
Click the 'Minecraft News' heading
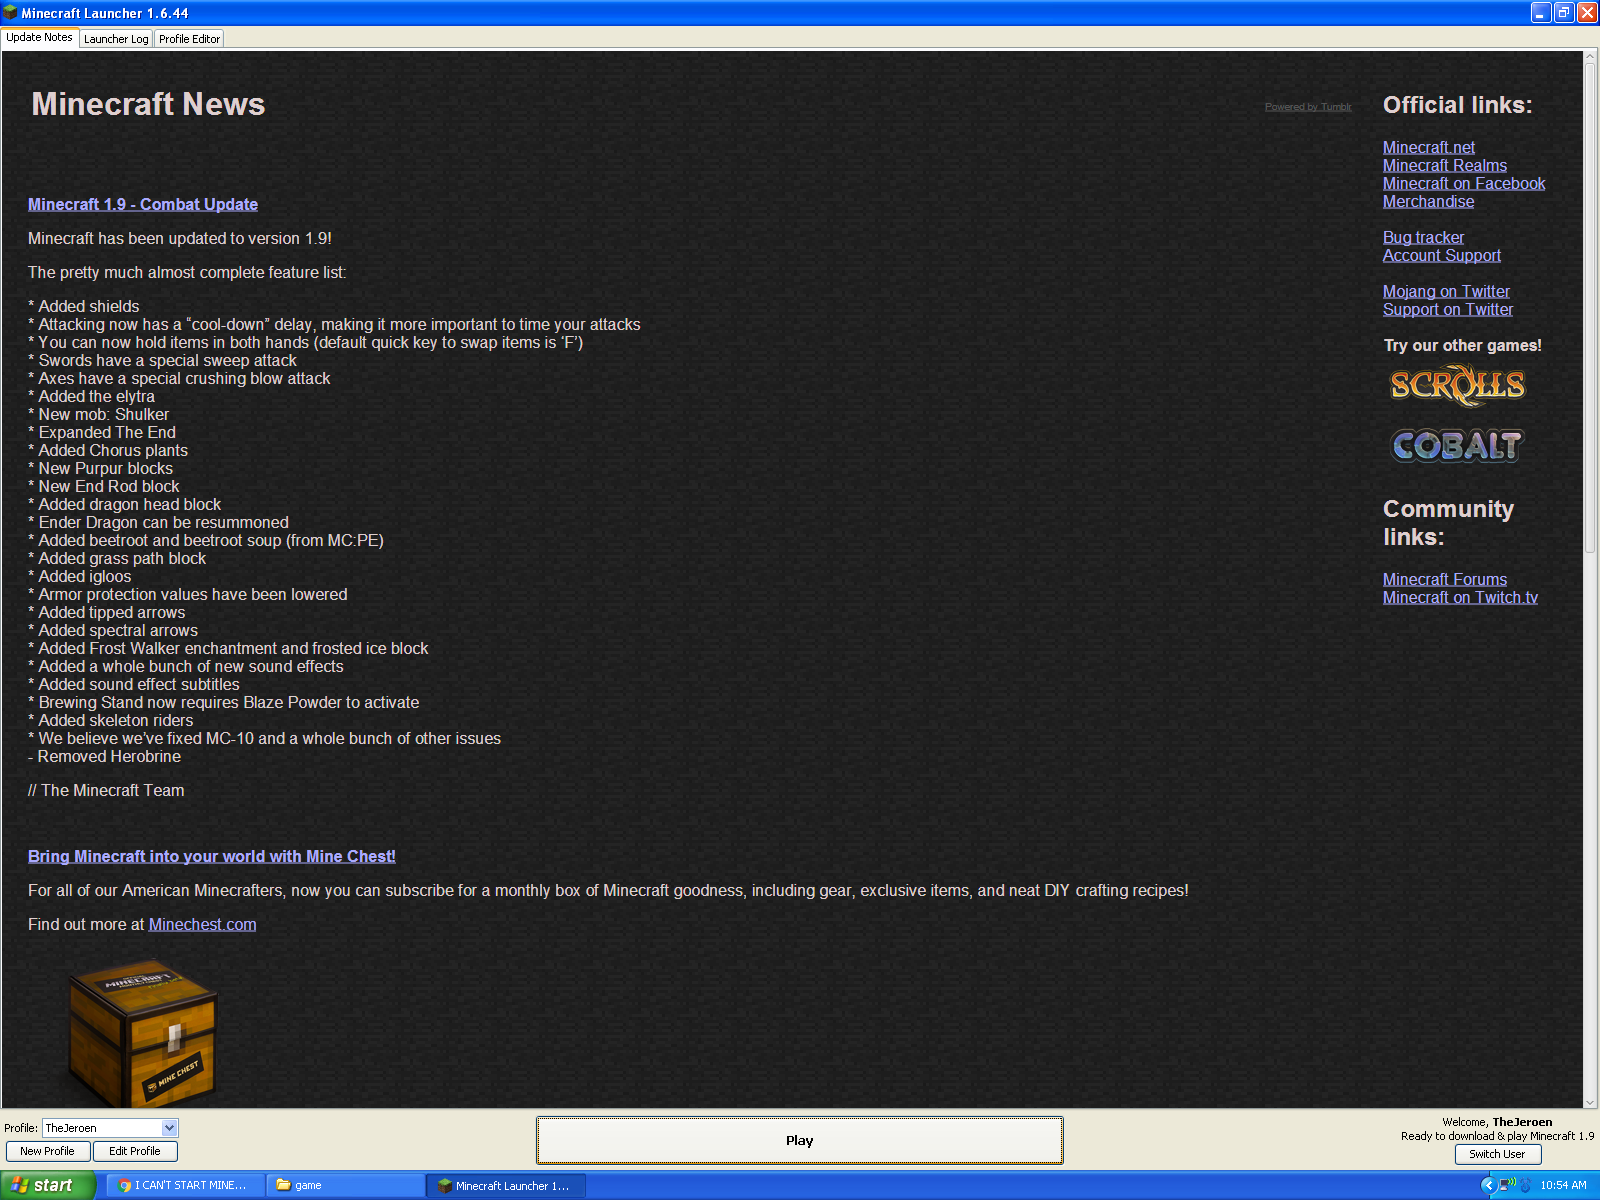click(148, 104)
